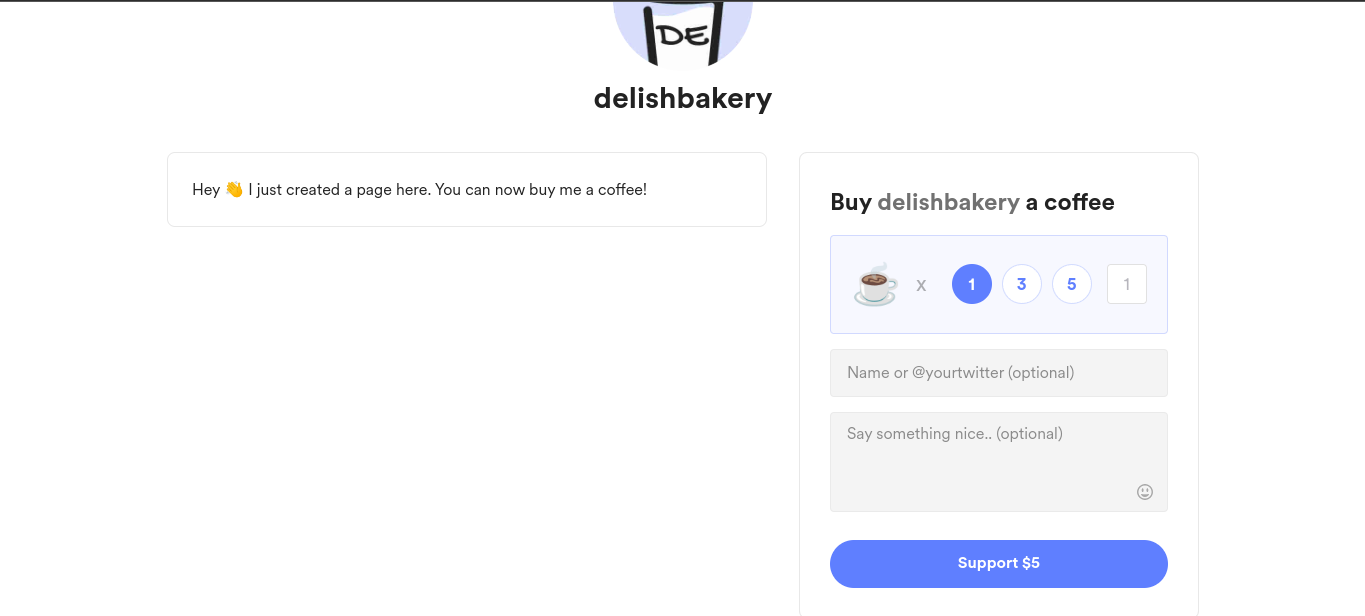Click the "a coffee" heading text
Screen dimensions: 1365x616
pos(1070,202)
